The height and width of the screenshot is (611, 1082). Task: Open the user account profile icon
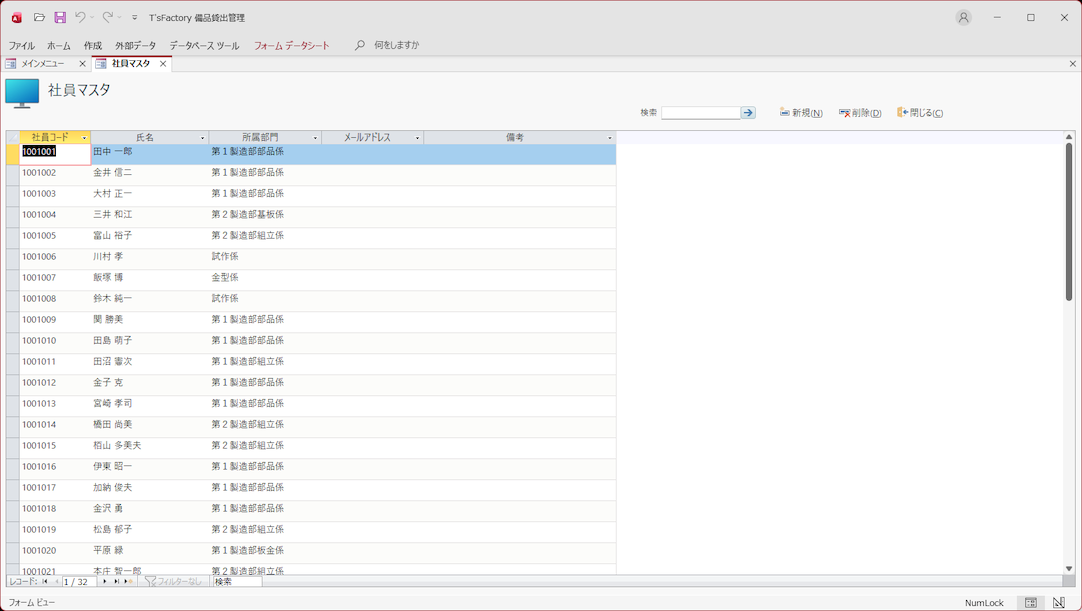click(x=963, y=17)
